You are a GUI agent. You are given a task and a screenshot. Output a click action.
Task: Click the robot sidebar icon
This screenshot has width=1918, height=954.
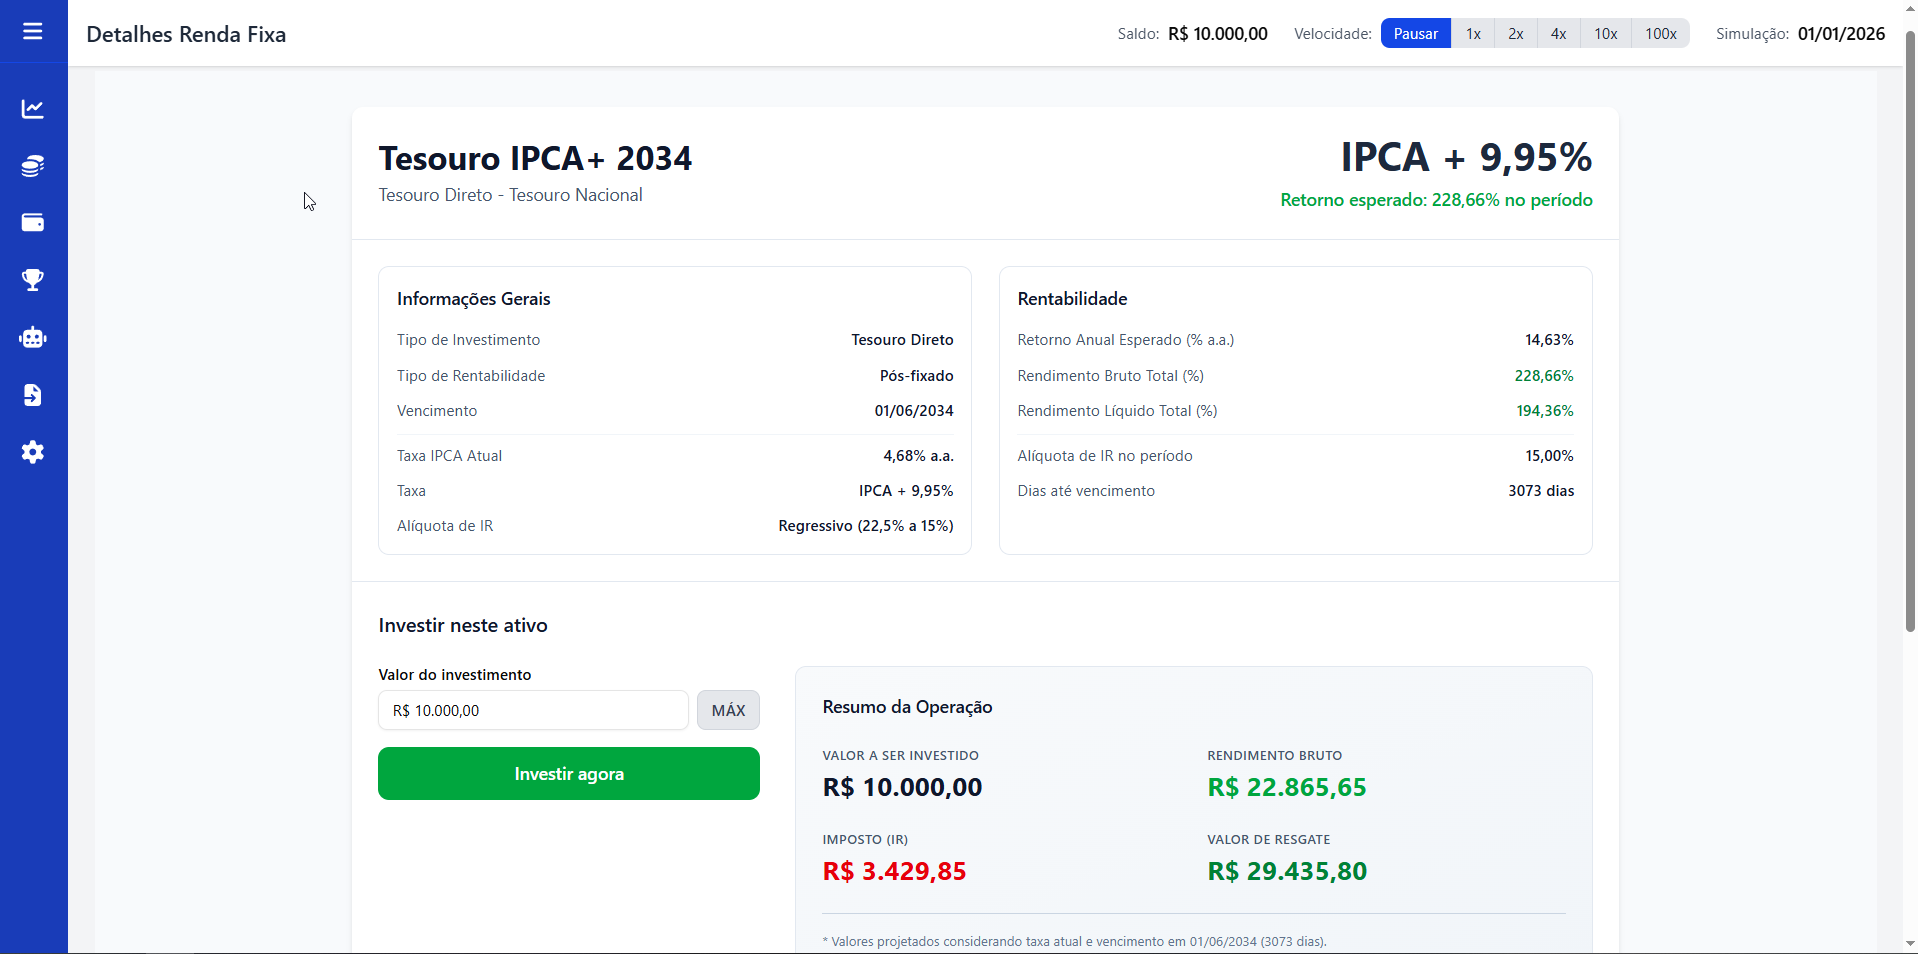coord(33,338)
